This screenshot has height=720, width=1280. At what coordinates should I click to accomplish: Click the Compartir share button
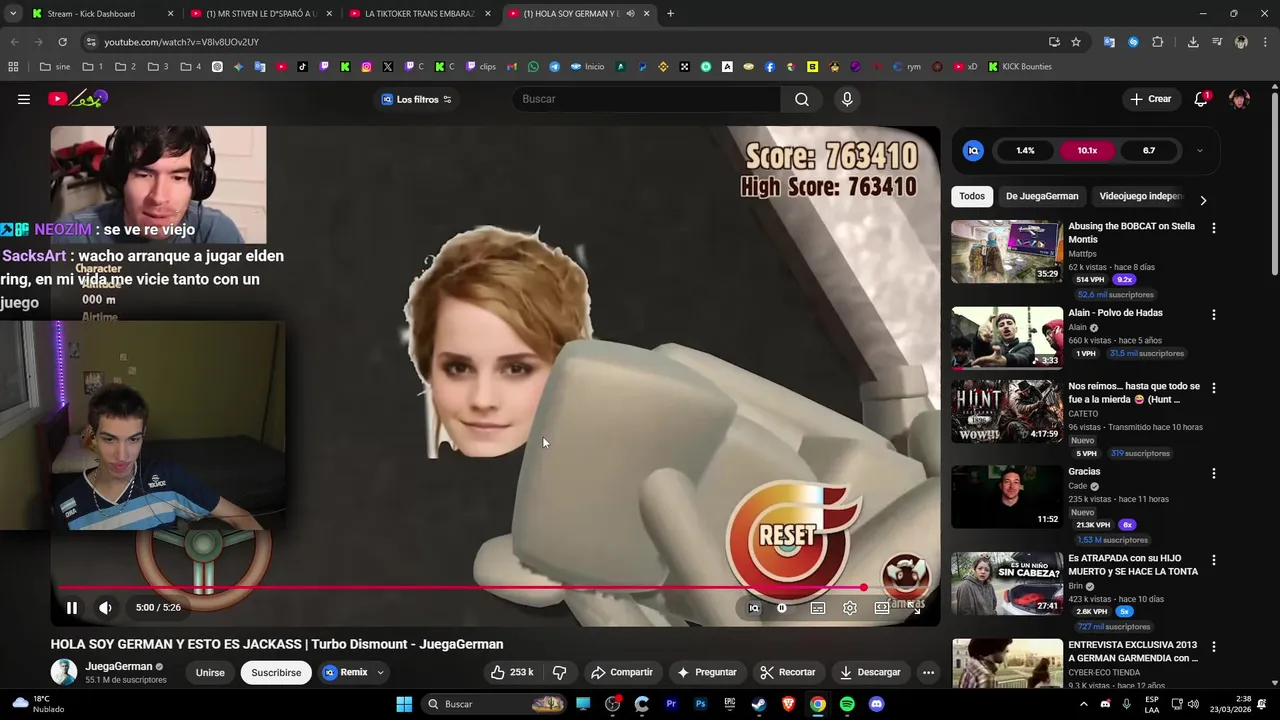coord(621,672)
